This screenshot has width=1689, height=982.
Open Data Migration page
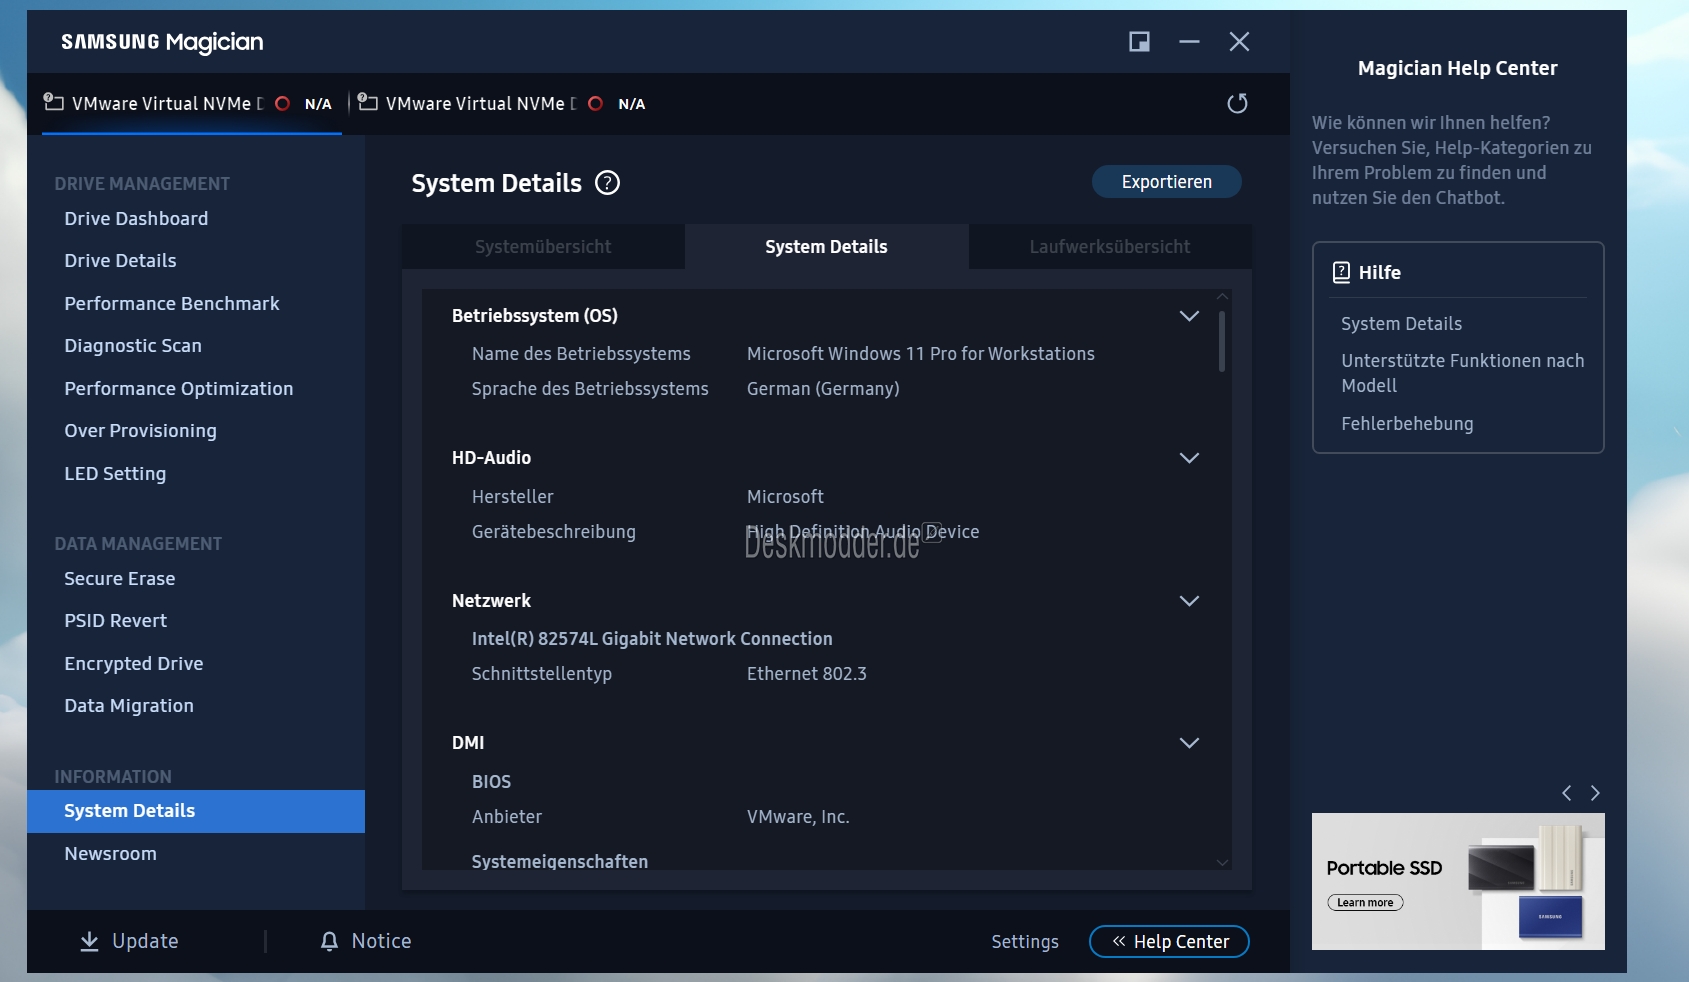[129, 706]
